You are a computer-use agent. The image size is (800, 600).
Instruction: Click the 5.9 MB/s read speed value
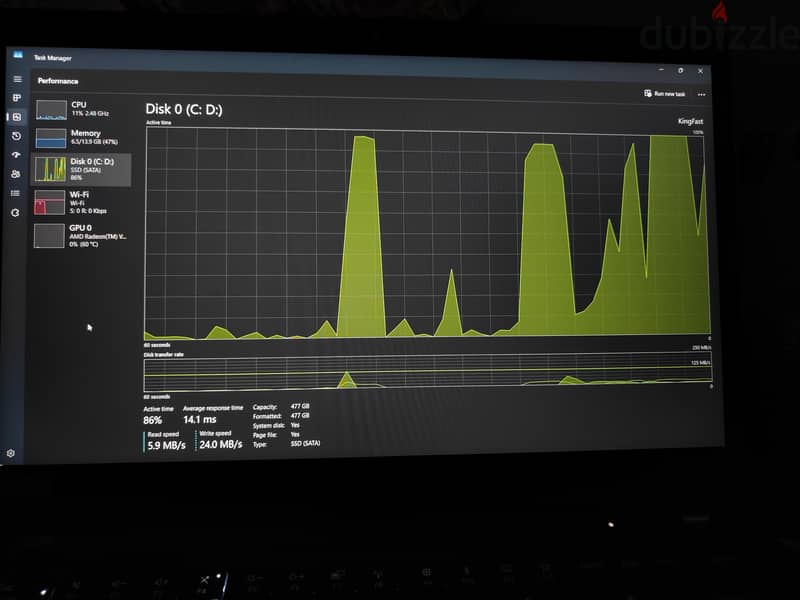click(x=166, y=445)
